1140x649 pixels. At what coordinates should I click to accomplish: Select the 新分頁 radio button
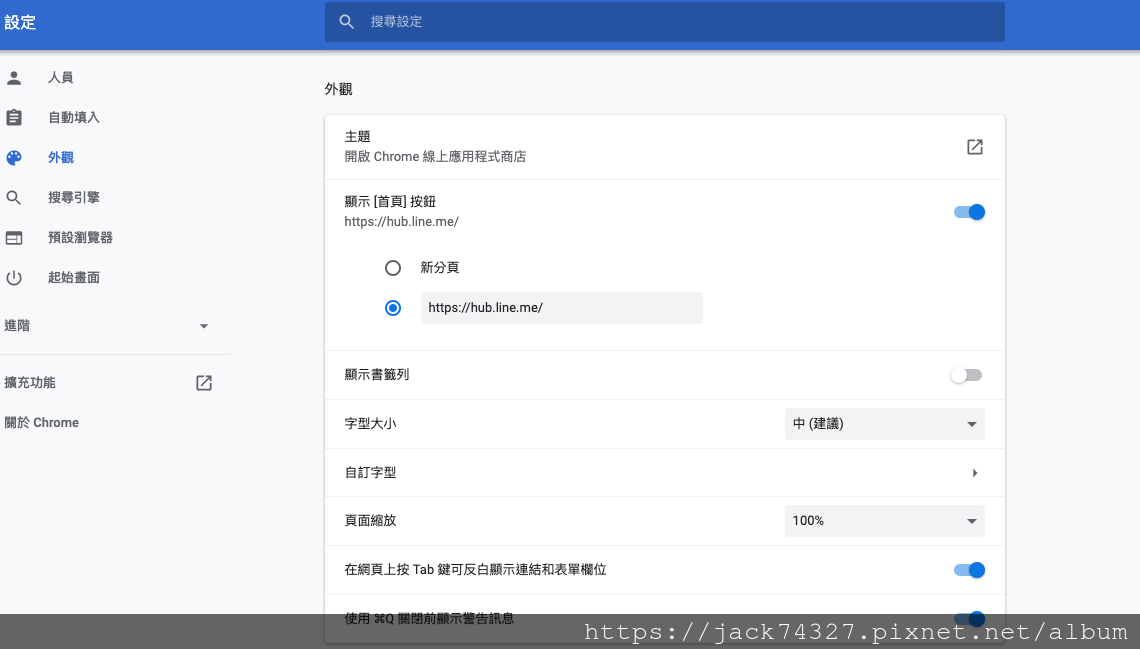point(393,268)
